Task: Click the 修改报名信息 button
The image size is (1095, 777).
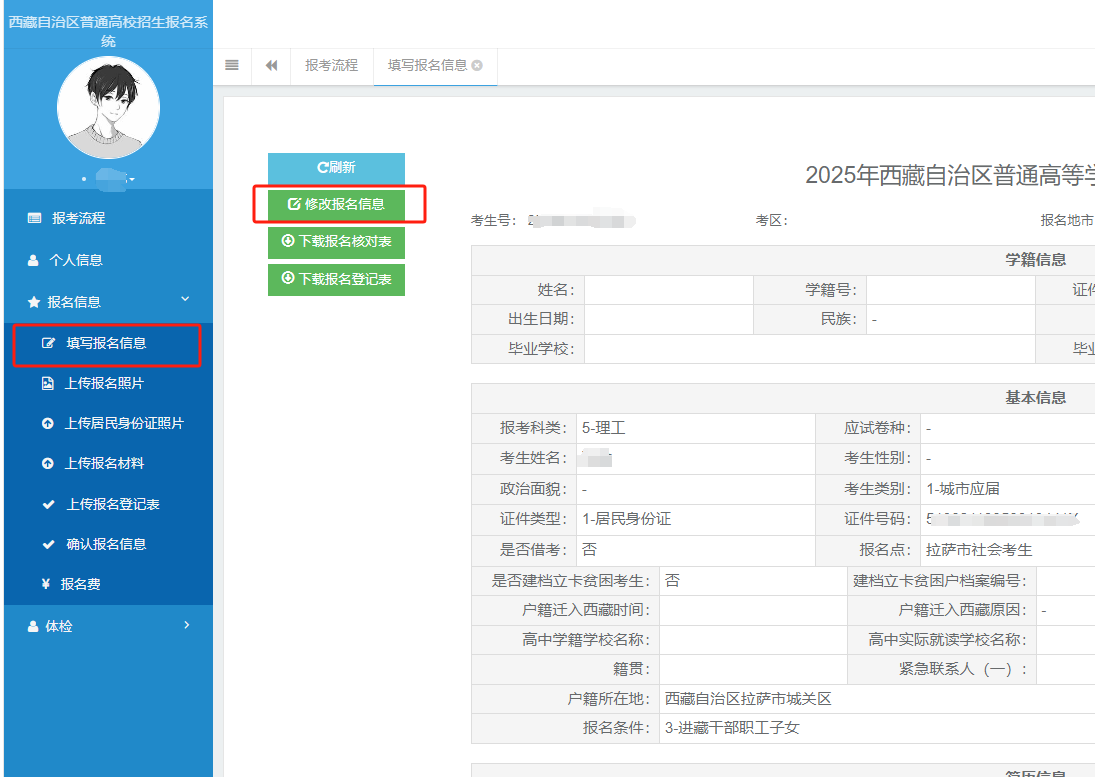Action: (x=336, y=206)
